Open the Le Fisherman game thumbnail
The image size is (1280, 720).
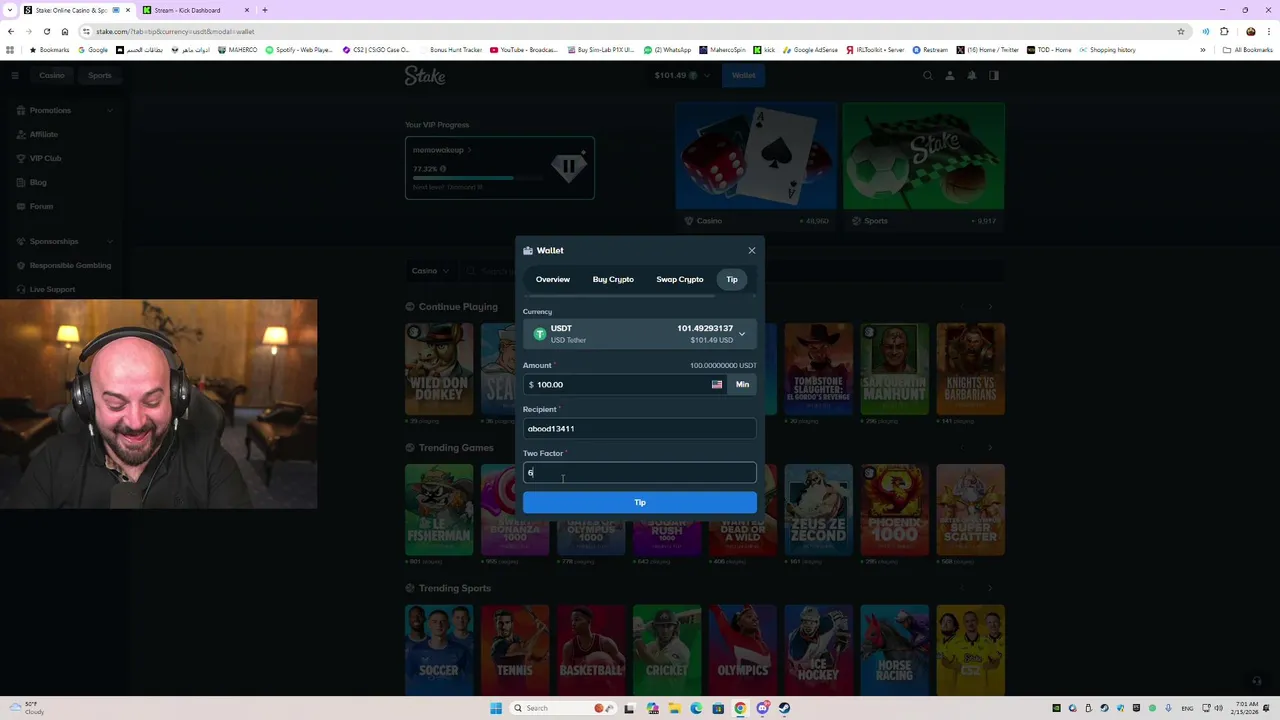(x=439, y=509)
